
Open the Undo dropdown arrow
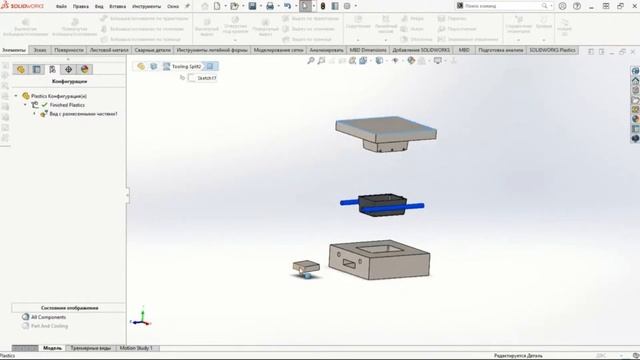click(x=296, y=6)
